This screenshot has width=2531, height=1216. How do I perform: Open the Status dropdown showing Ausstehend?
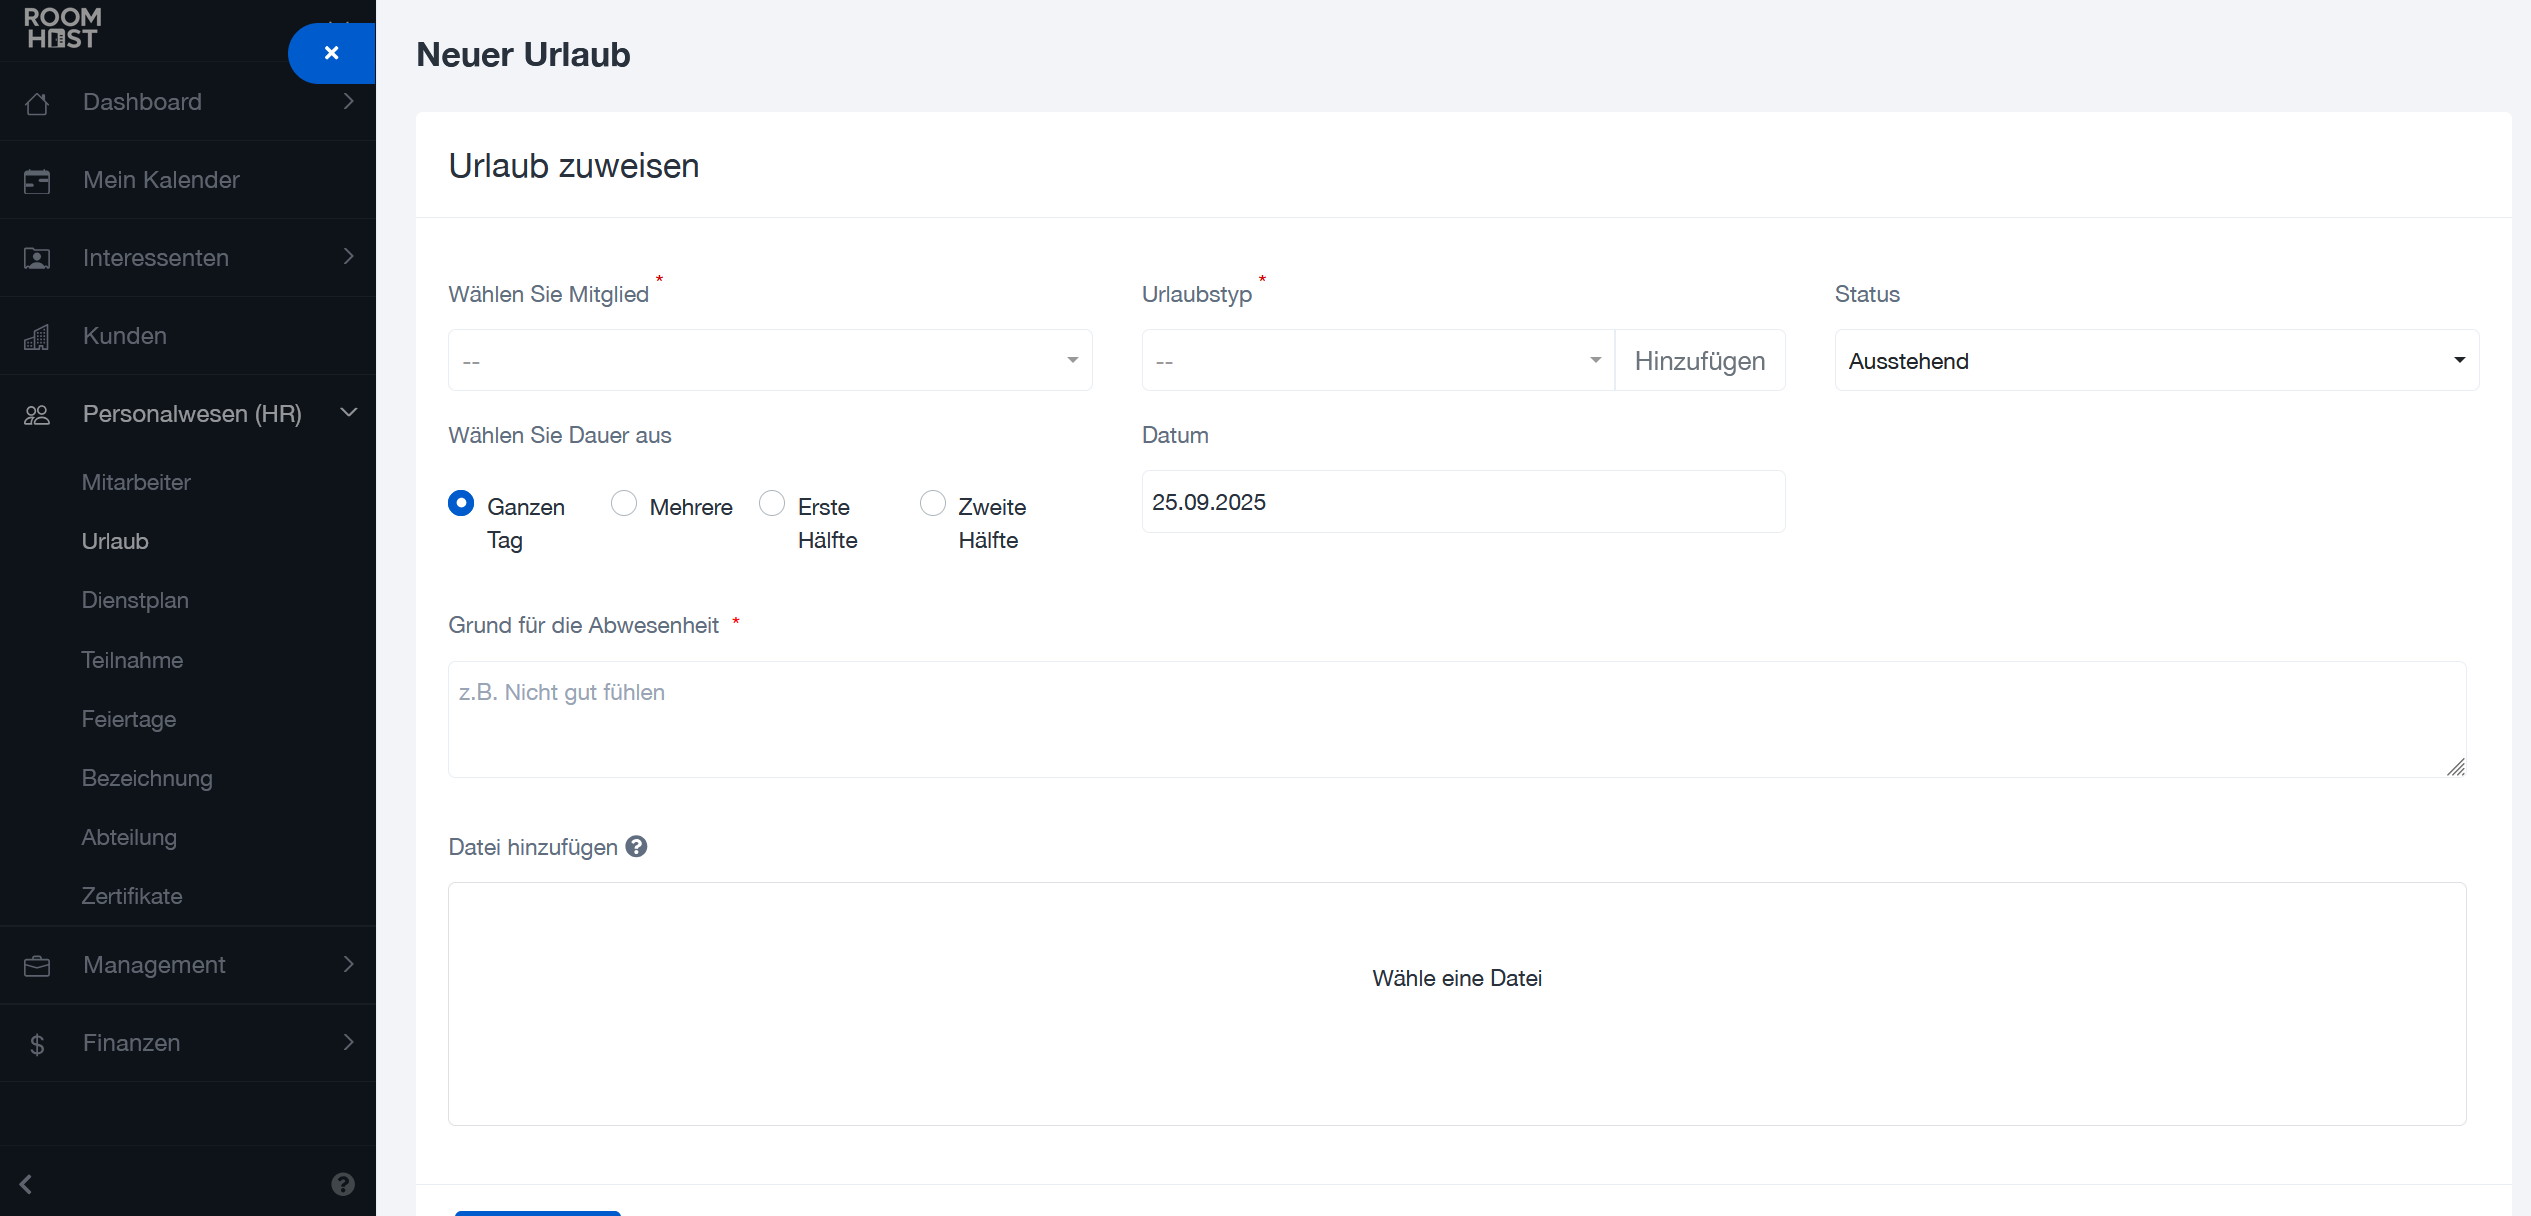click(x=2156, y=360)
